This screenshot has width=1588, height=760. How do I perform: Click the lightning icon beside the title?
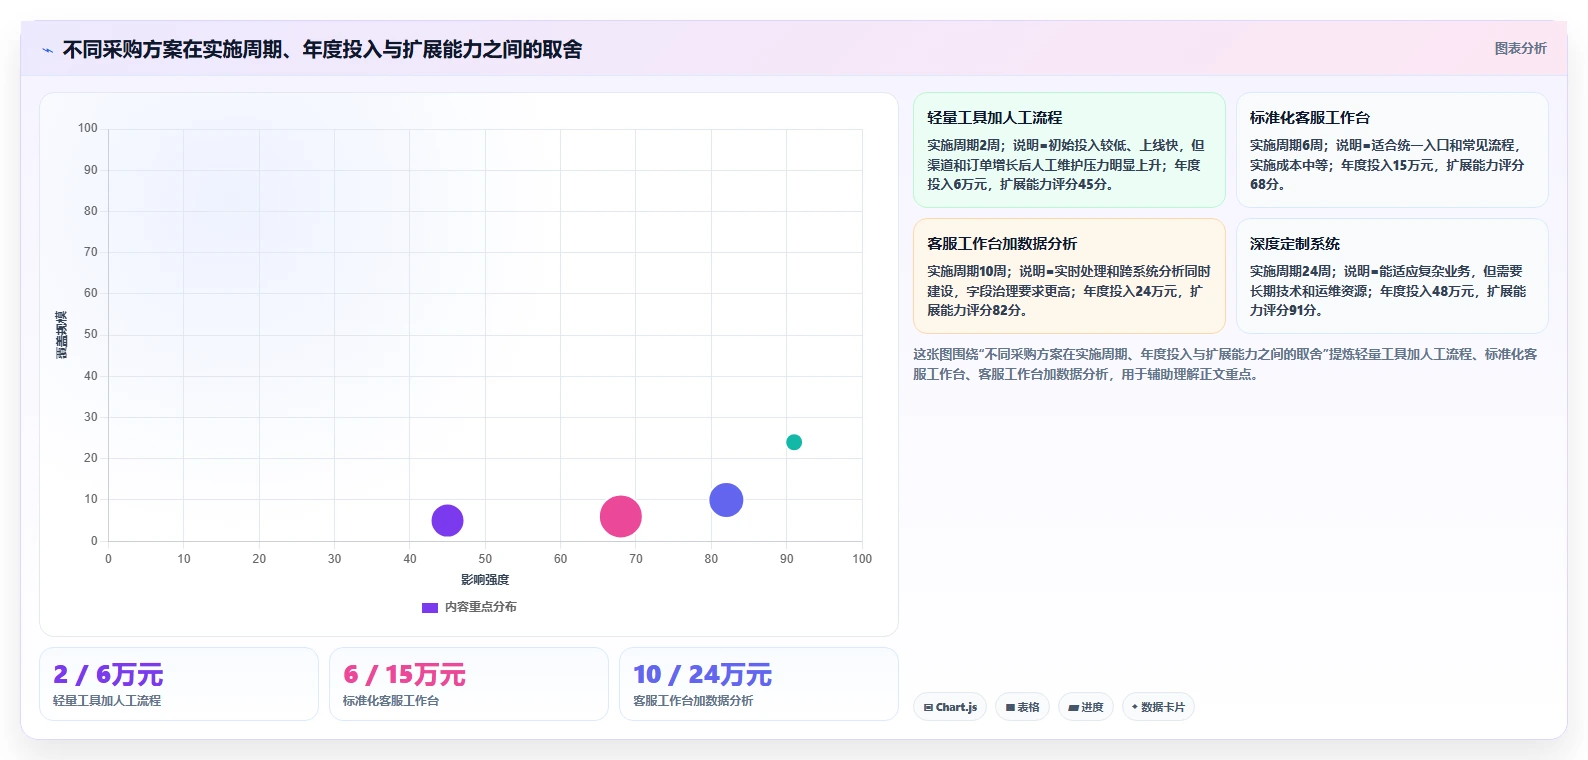(47, 50)
